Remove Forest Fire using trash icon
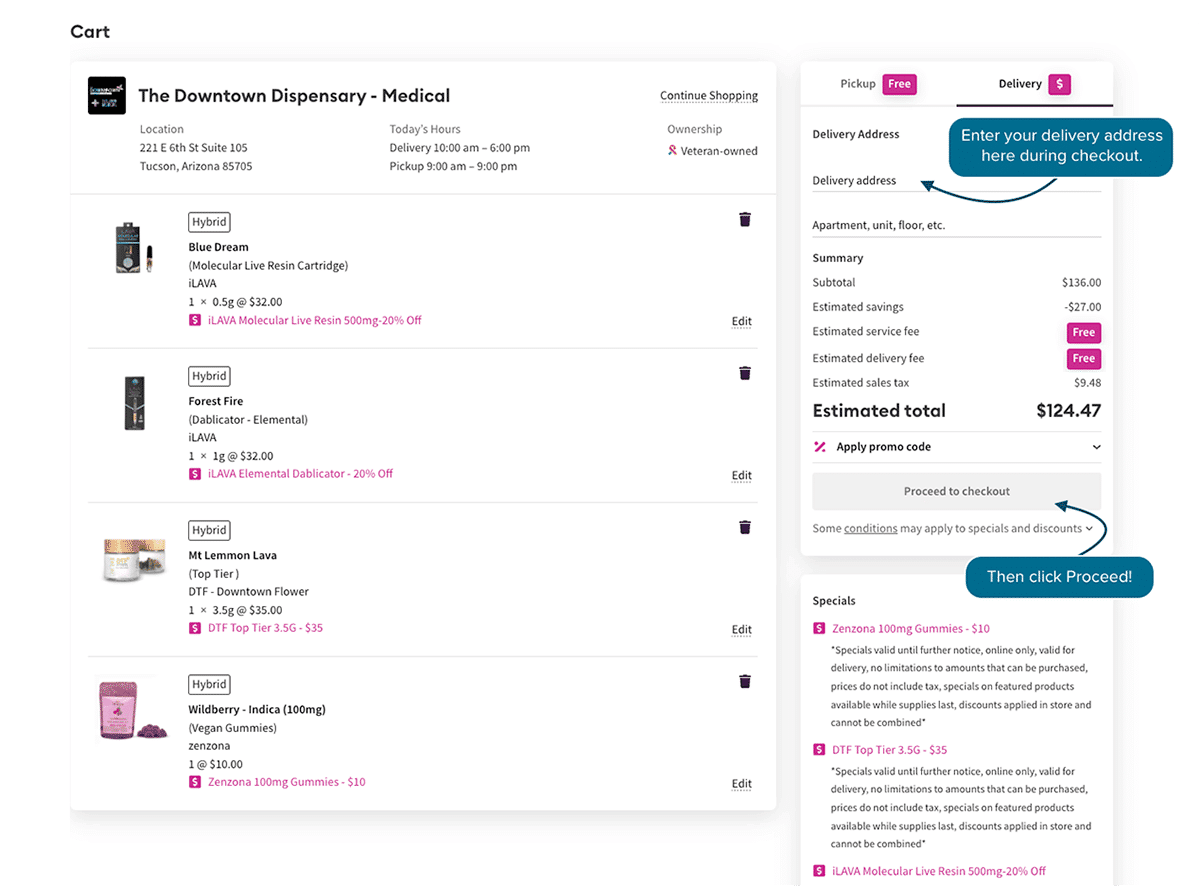This screenshot has width=1200, height=886. 745,373
